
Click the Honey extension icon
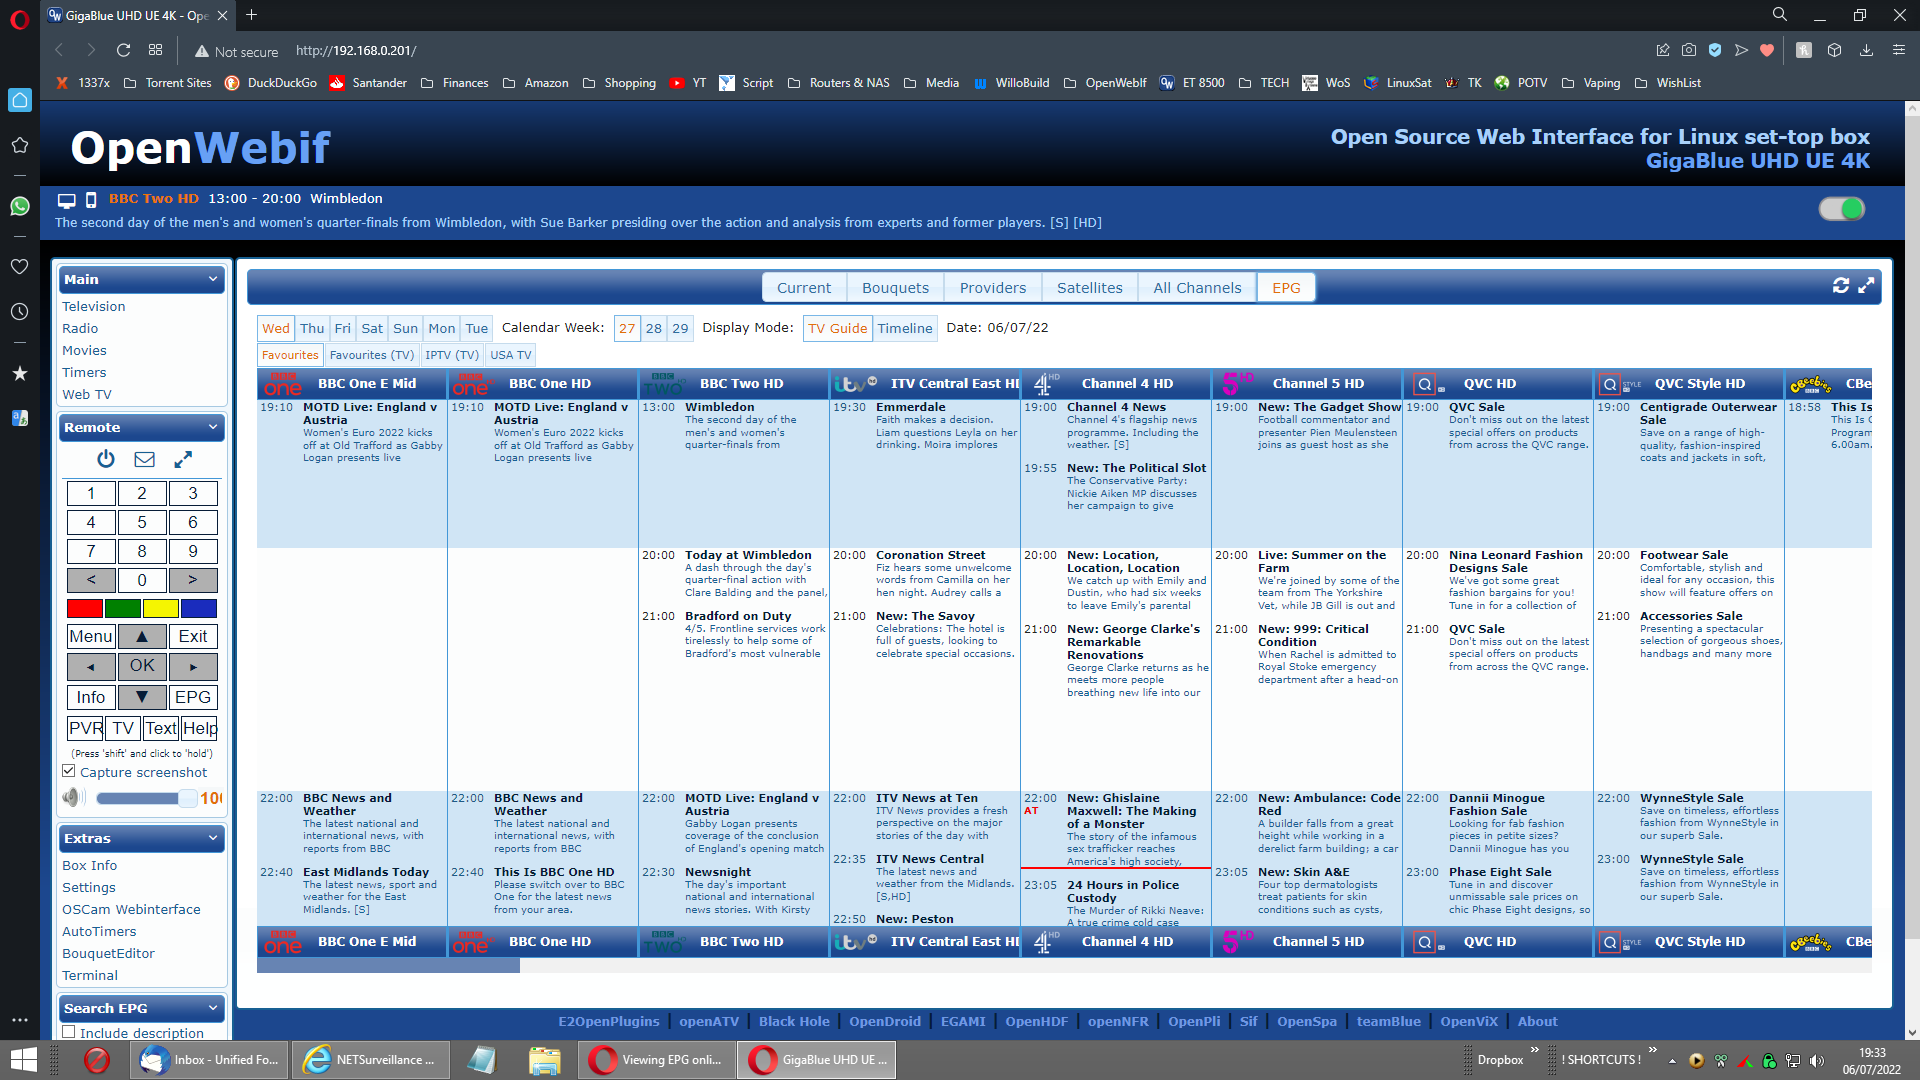(1804, 50)
